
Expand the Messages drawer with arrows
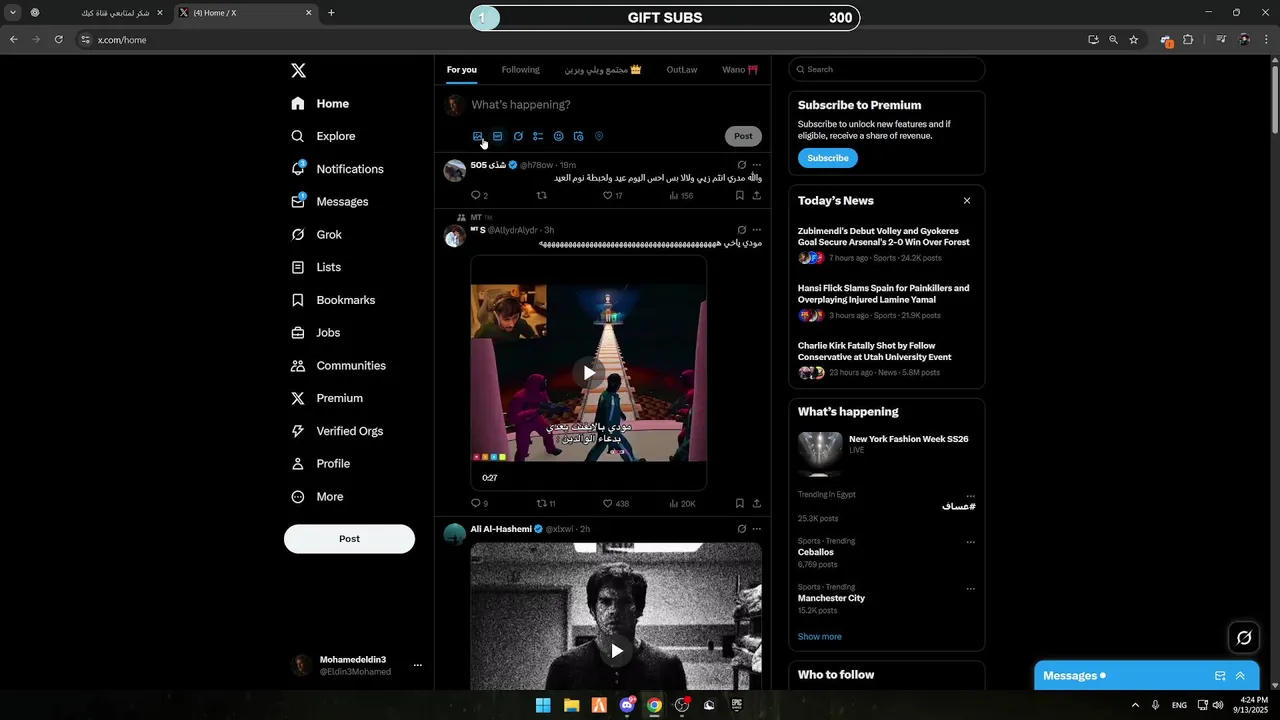click(x=1241, y=676)
